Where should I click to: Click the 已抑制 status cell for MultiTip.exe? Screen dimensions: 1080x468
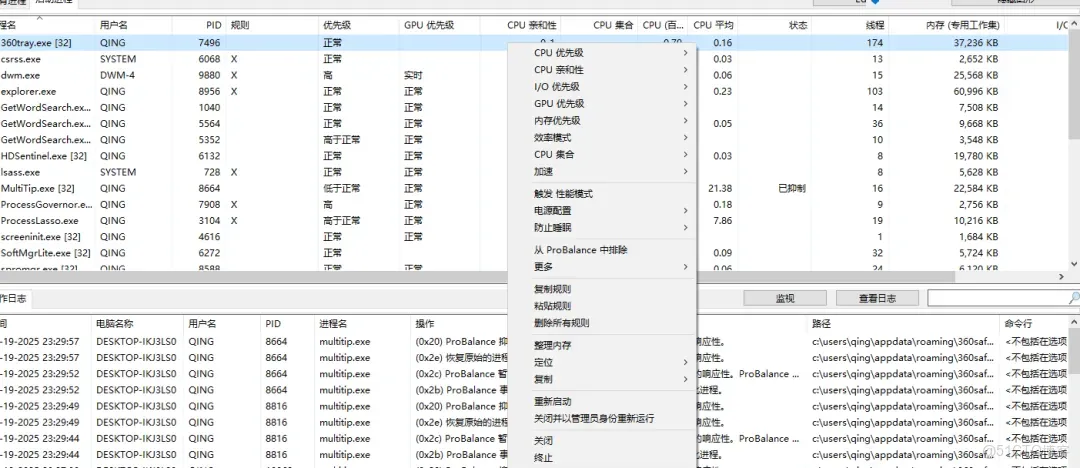point(791,188)
